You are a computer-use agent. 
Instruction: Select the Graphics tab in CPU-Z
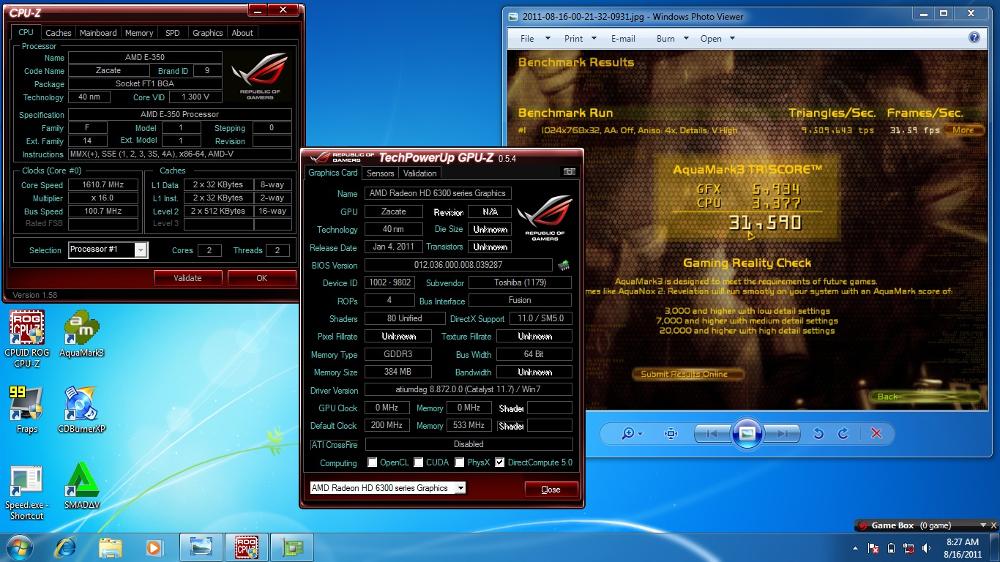(208, 33)
